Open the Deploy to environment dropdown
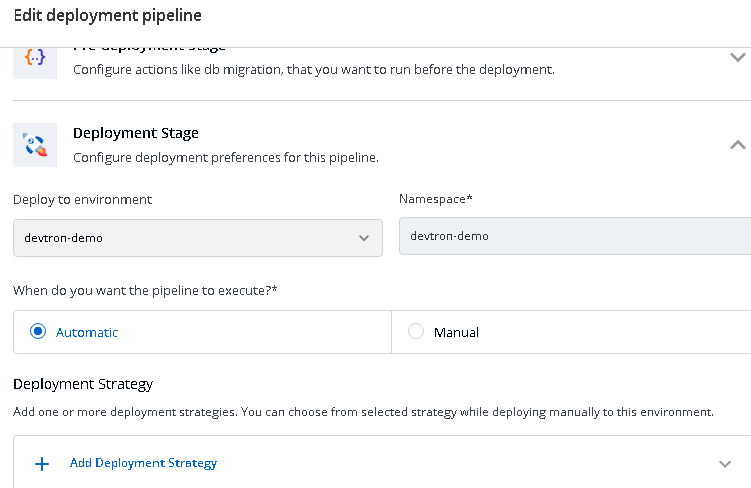This screenshot has width=751, height=488. 197,238
